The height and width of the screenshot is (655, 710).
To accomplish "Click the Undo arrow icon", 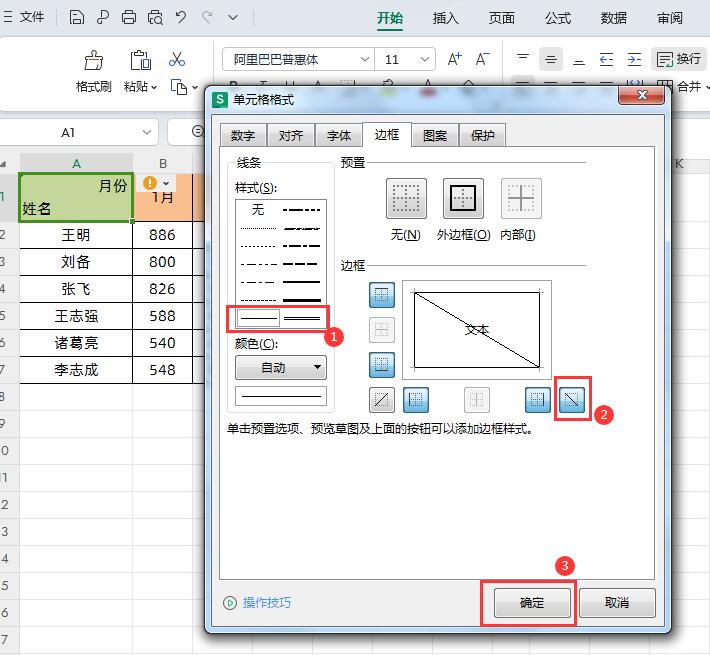I will point(181,18).
